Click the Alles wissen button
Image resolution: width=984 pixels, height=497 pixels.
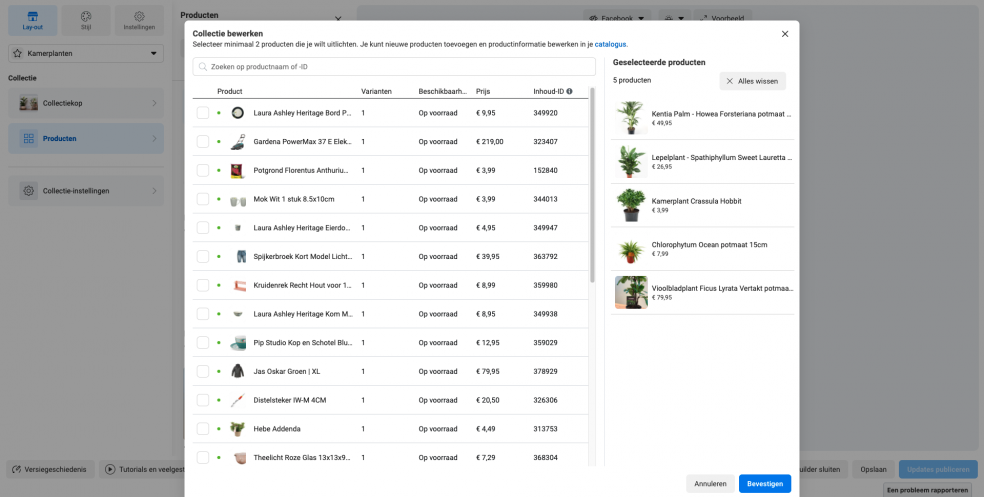click(x=752, y=81)
